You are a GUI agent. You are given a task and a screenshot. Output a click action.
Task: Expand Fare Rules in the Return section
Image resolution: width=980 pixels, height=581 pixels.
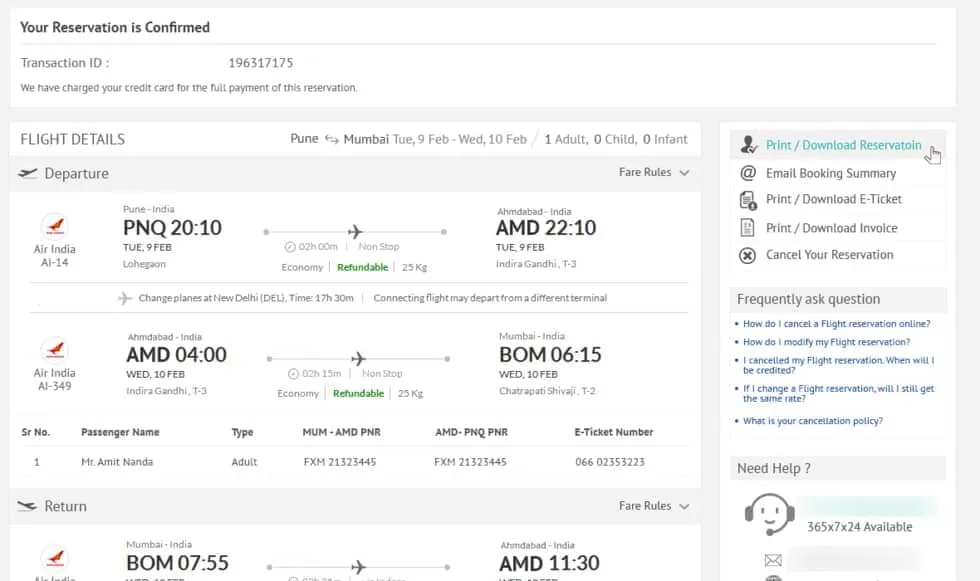click(654, 506)
